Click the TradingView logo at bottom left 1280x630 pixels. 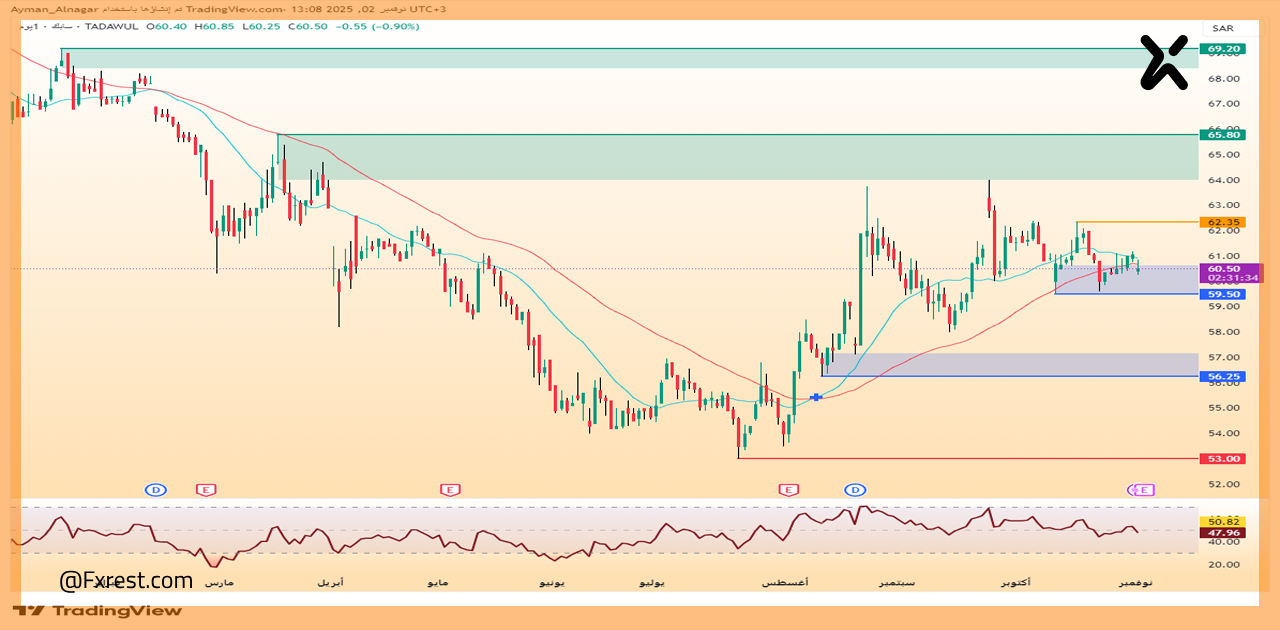click(x=97, y=610)
